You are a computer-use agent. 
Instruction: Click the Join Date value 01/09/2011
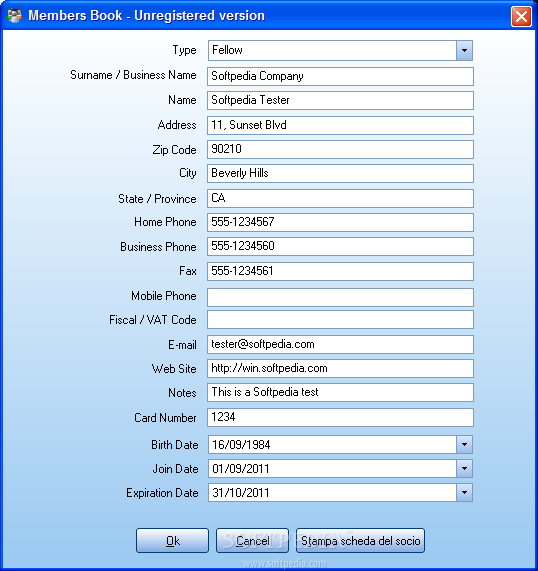(241, 469)
